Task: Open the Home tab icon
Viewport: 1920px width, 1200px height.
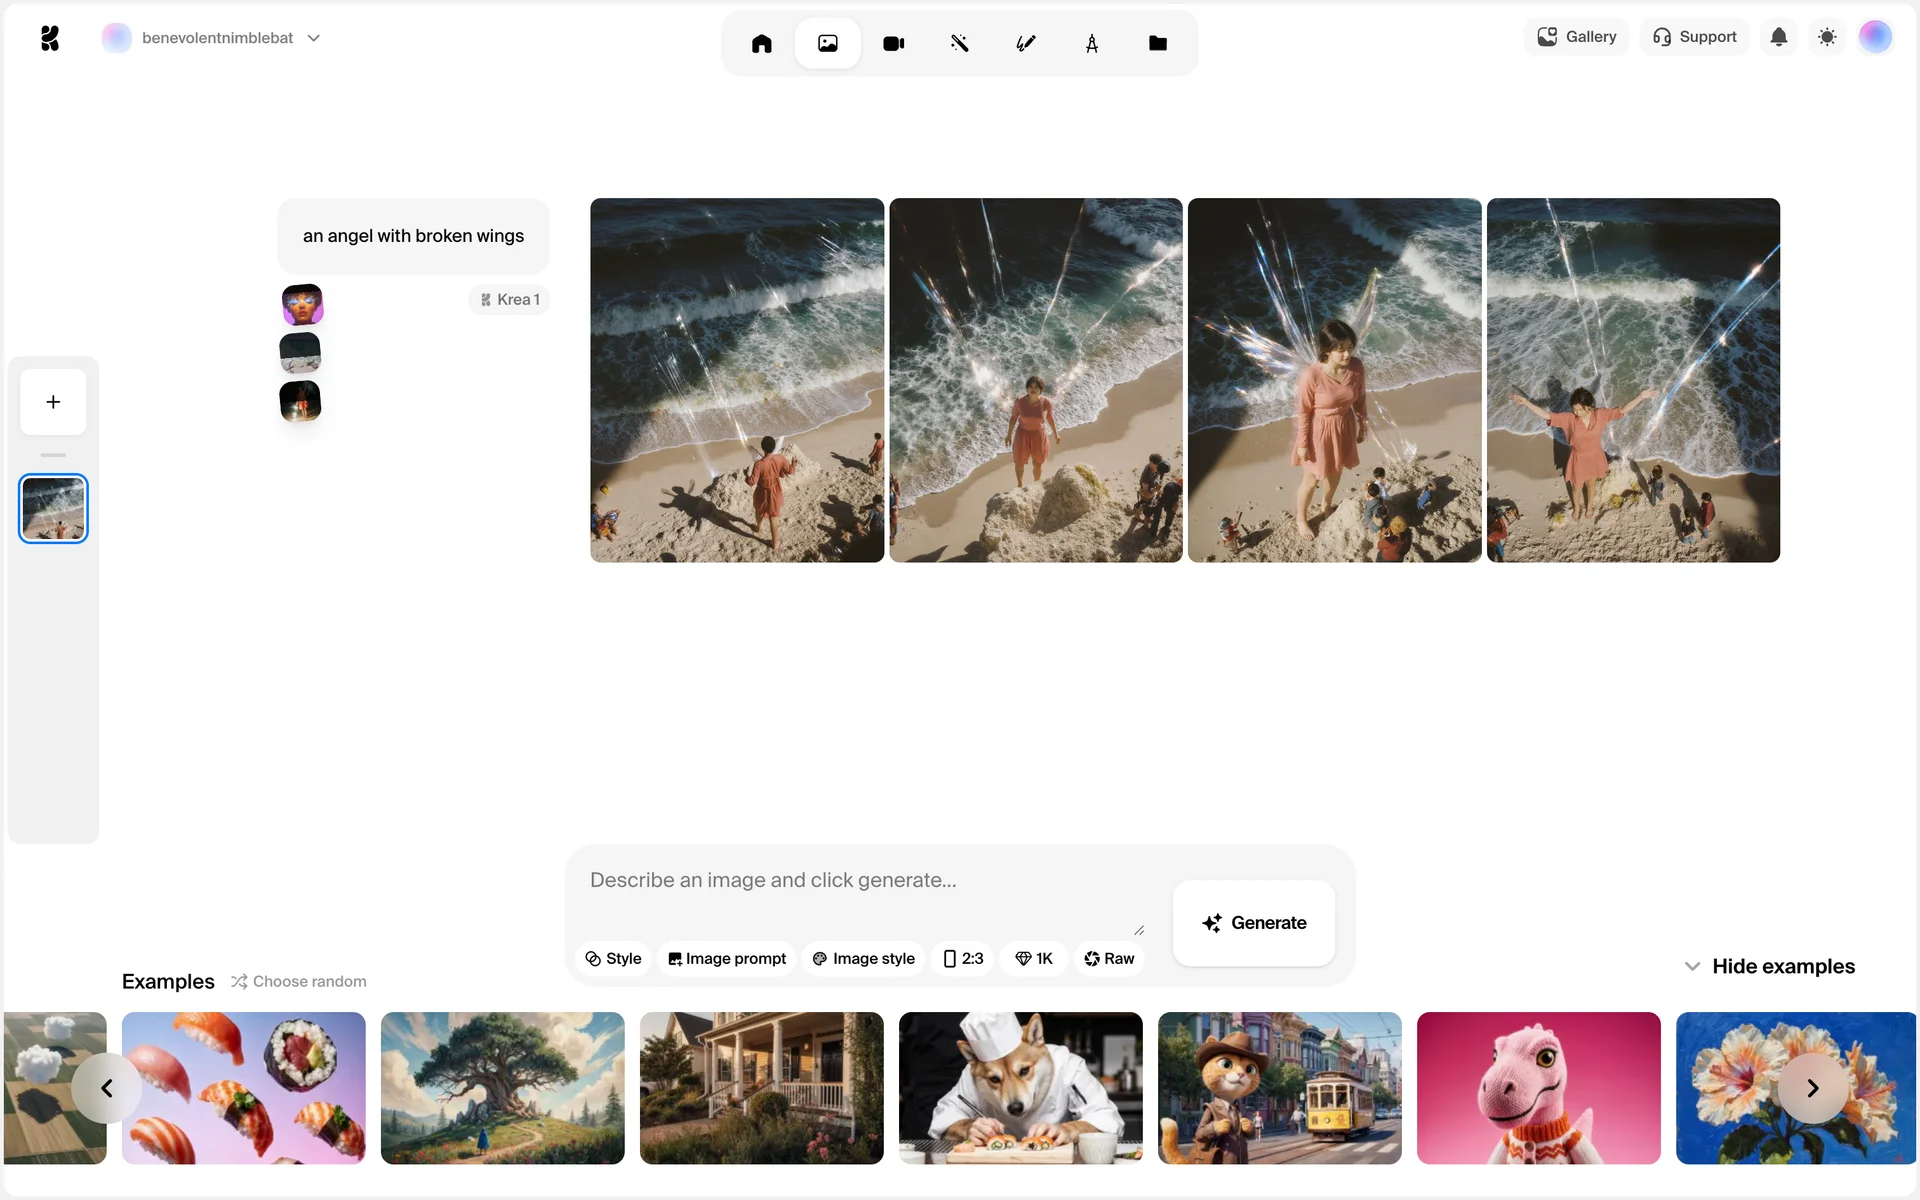Action: [x=761, y=43]
